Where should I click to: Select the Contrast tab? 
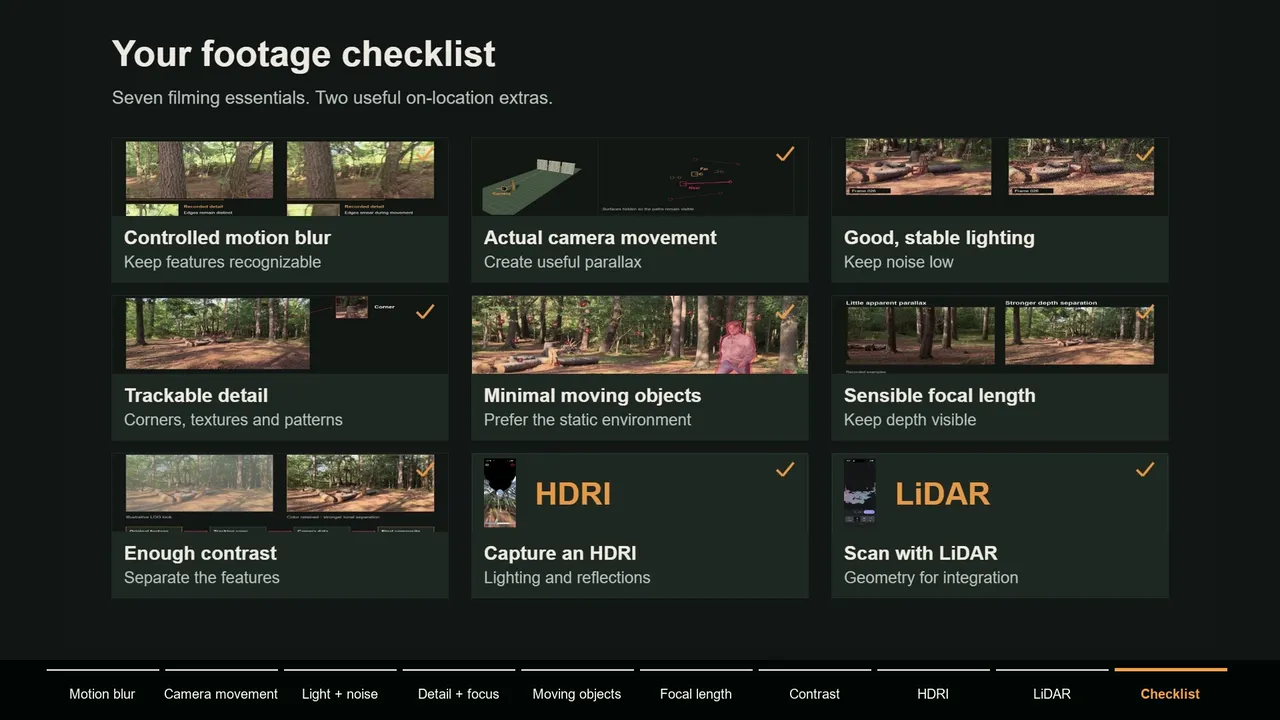tap(814, 693)
